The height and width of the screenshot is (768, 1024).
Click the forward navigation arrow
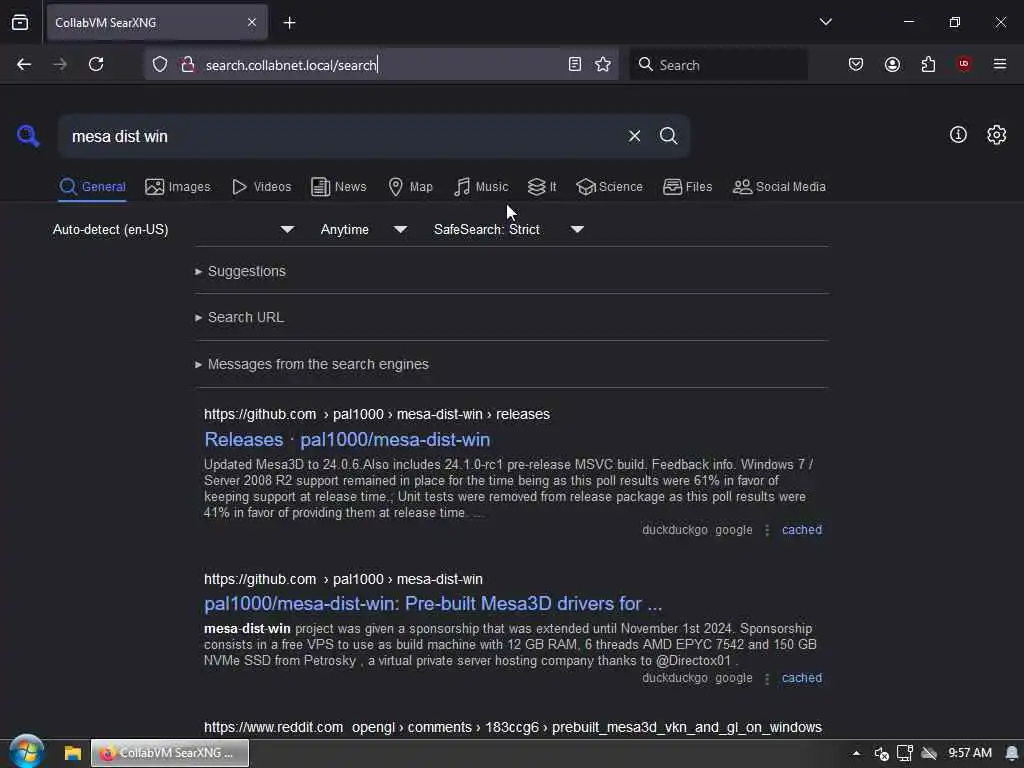(x=60, y=64)
